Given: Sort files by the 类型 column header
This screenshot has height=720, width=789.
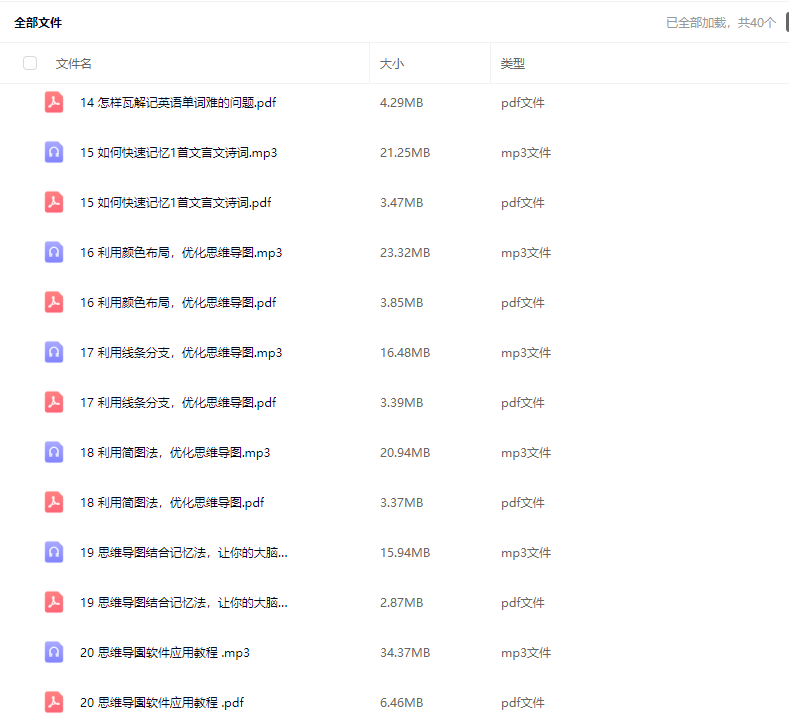Looking at the screenshot, I should (x=513, y=63).
